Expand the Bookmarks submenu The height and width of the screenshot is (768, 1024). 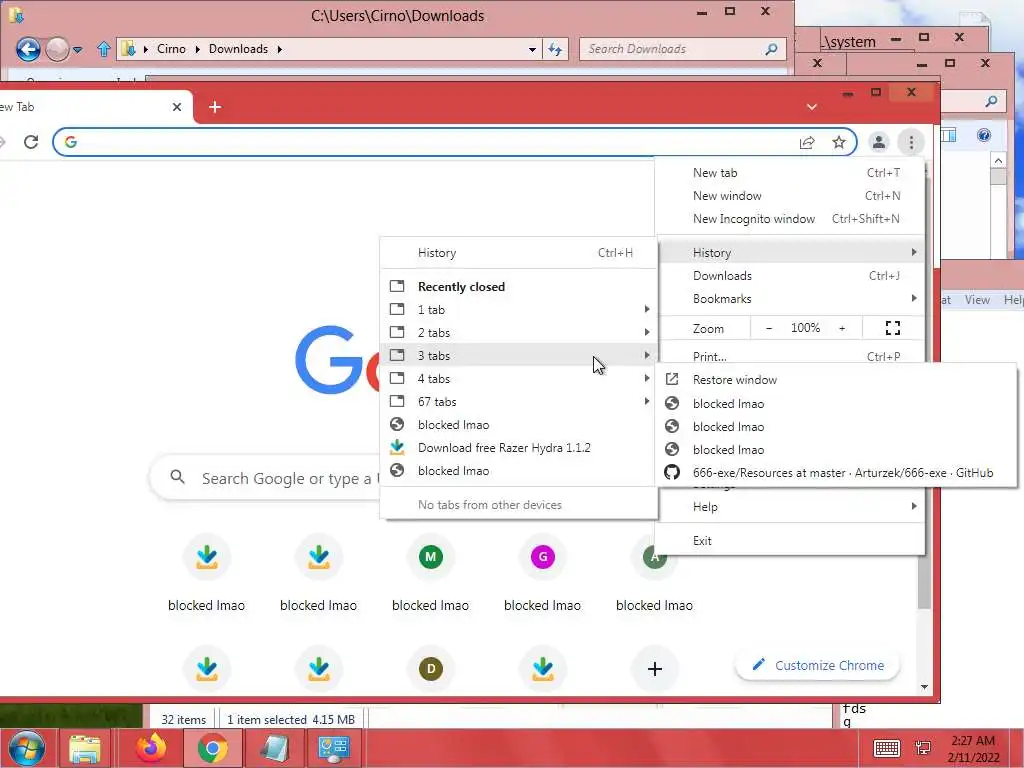tap(790, 298)
